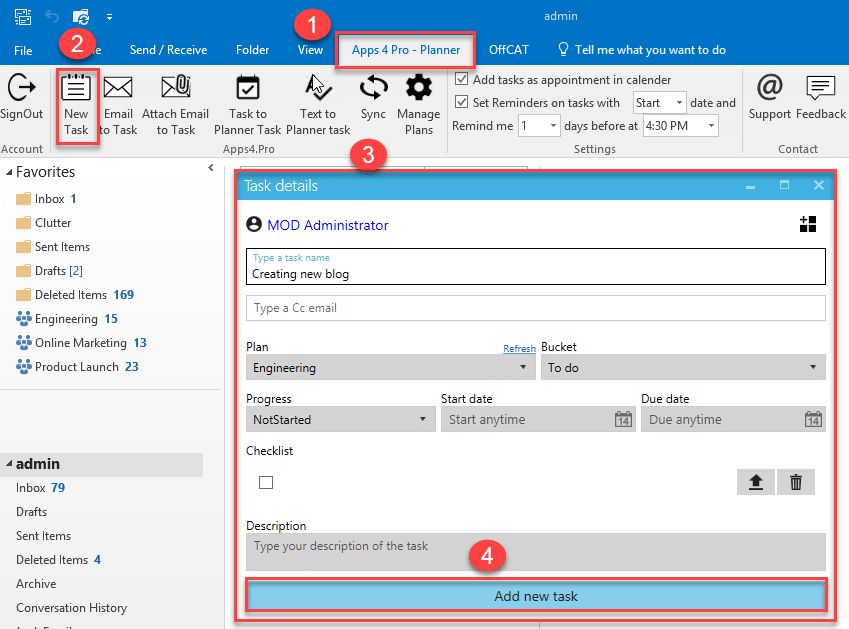This screenshot has width=849, height=629.
Task: Click the Type a Cc email field
Action: pyautogui.click(x=535, y=308)
